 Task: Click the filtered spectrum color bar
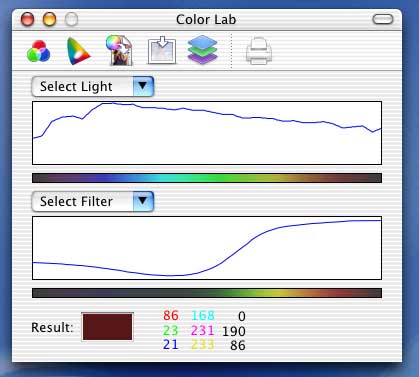click(207, 293)
